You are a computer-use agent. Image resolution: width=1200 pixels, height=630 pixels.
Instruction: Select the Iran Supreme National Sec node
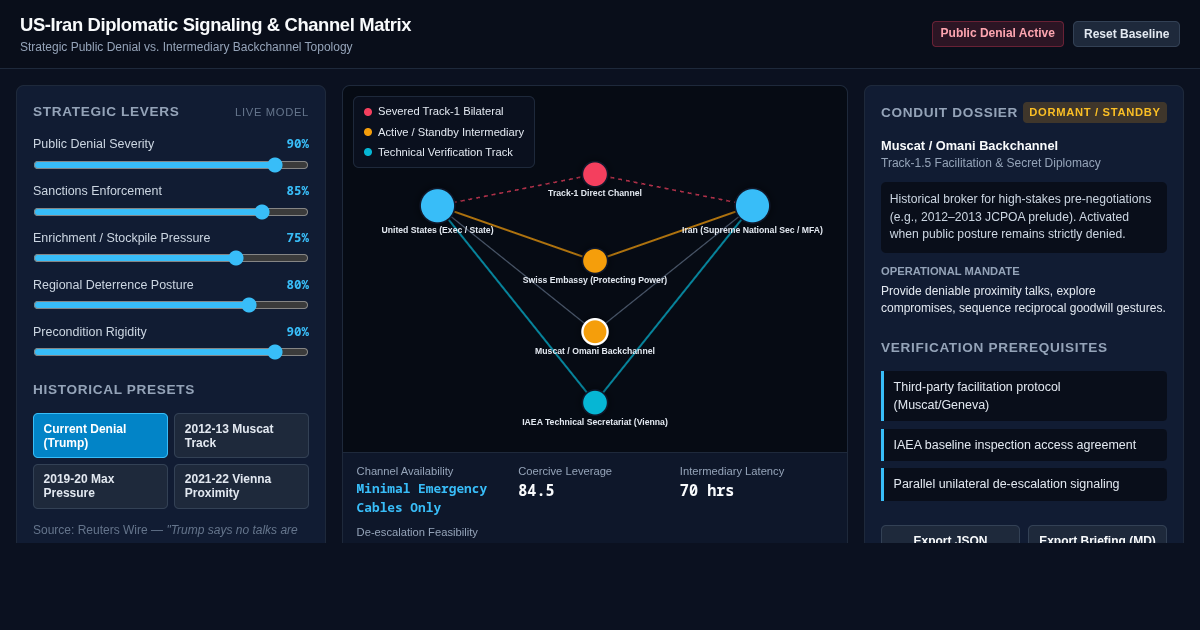[752, 206]
